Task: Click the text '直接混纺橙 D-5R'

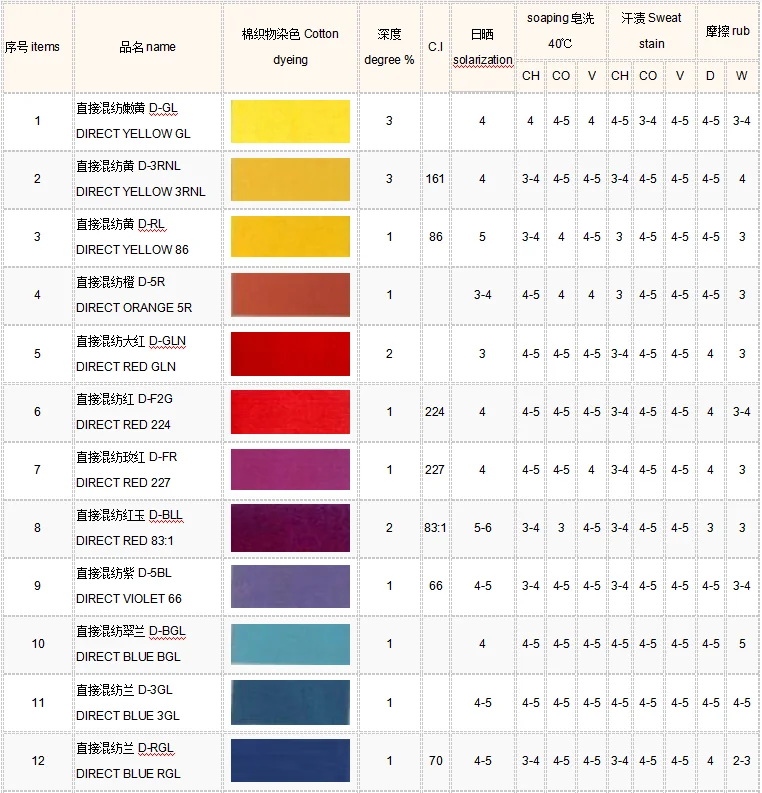Action: pos(121,282)
